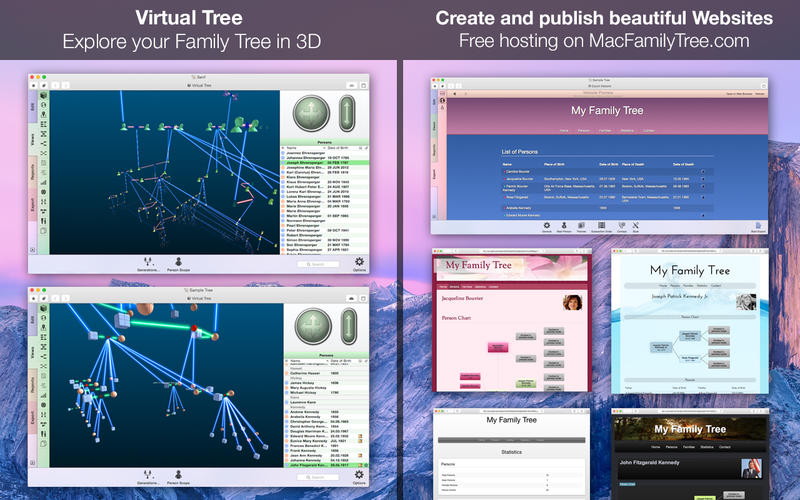Select Joseph Ehrensperger in the persons list
This screenshot has height=500, width=800.
[315, 163]
